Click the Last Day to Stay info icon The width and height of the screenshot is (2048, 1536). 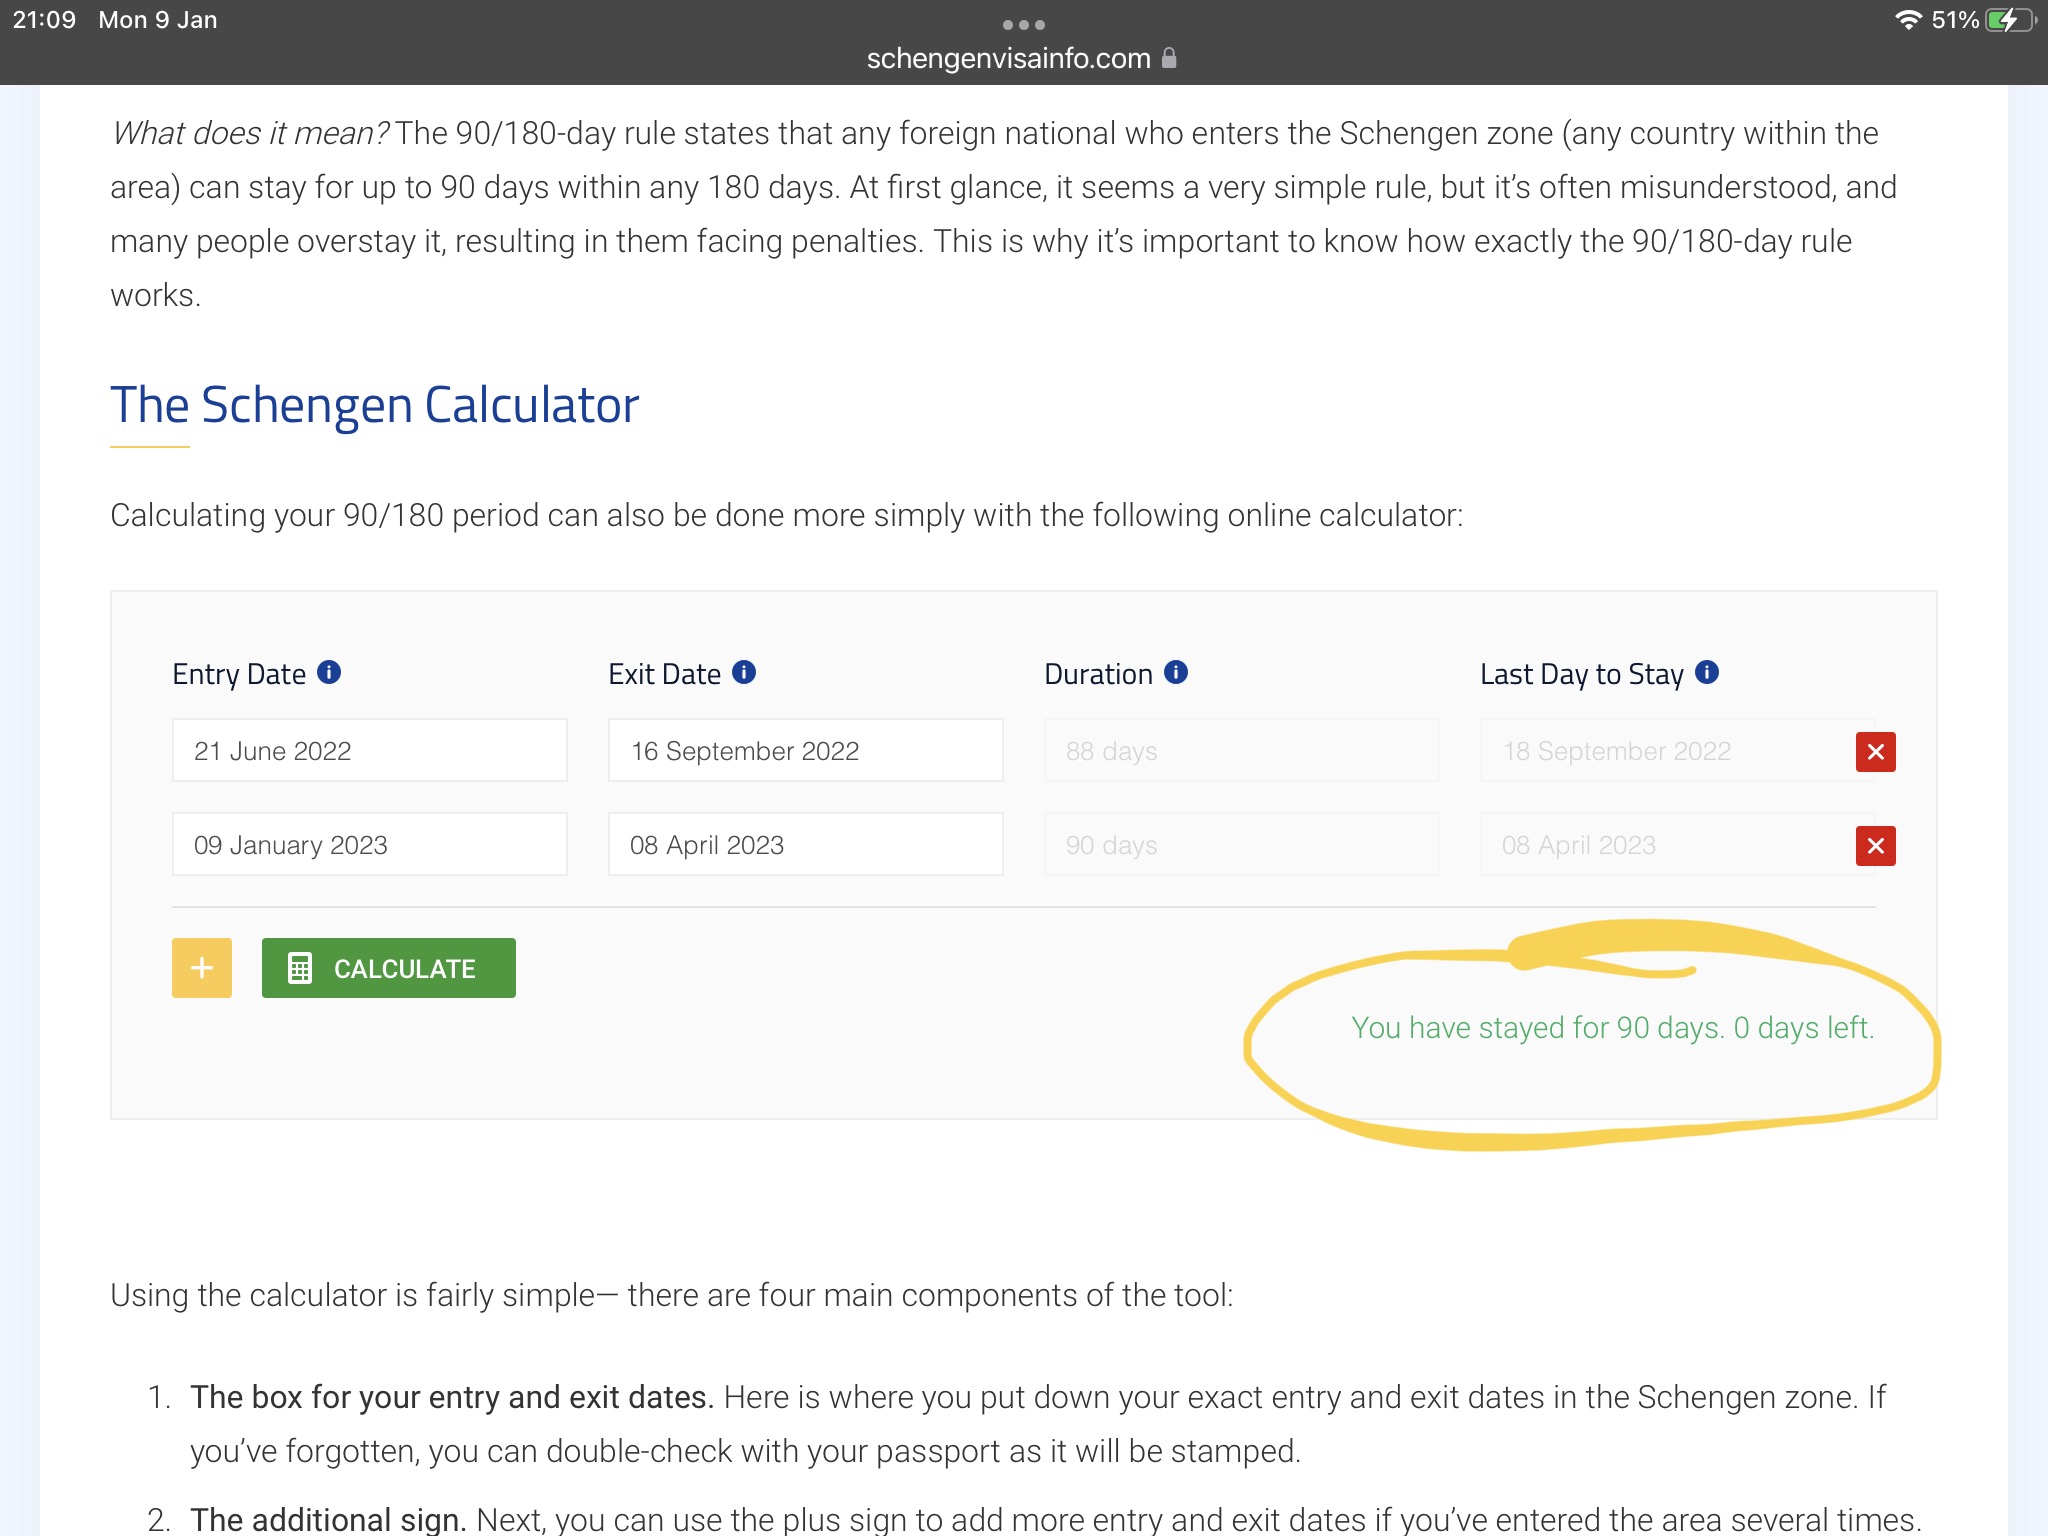[x=1707, y=673]
